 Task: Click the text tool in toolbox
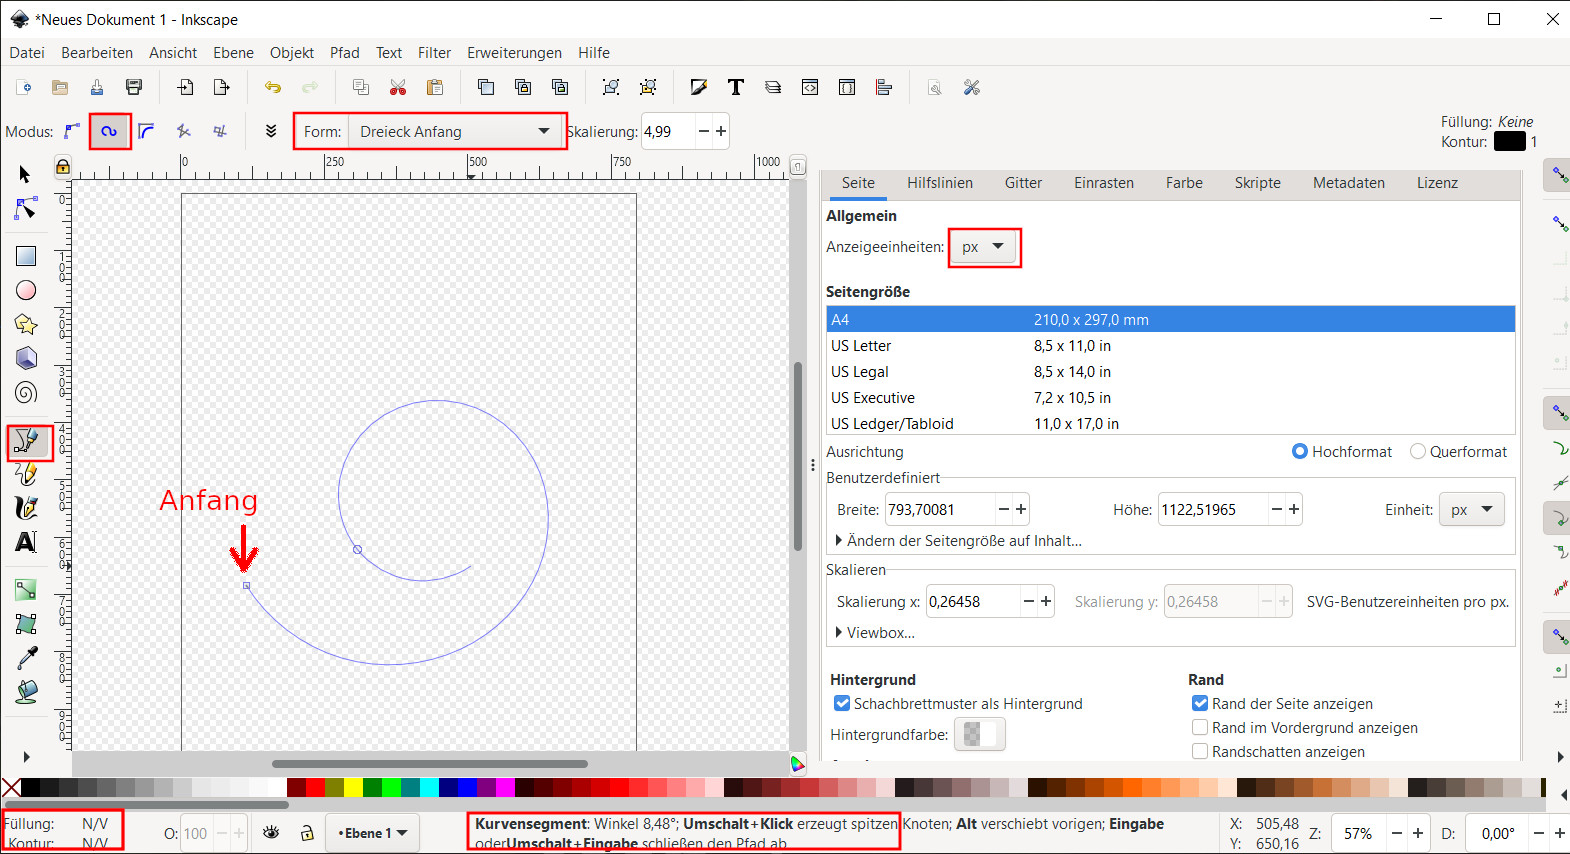coord(26,542)
